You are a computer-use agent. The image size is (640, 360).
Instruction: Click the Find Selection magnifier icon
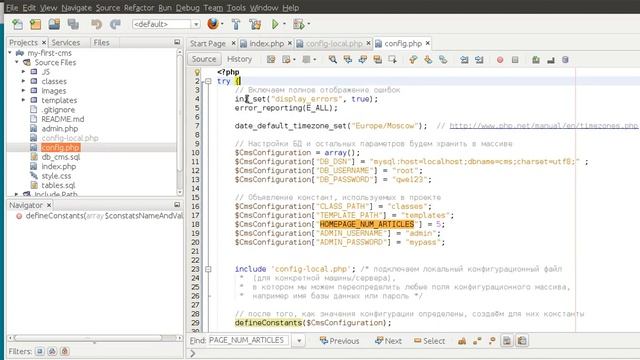tap(333, 60)
